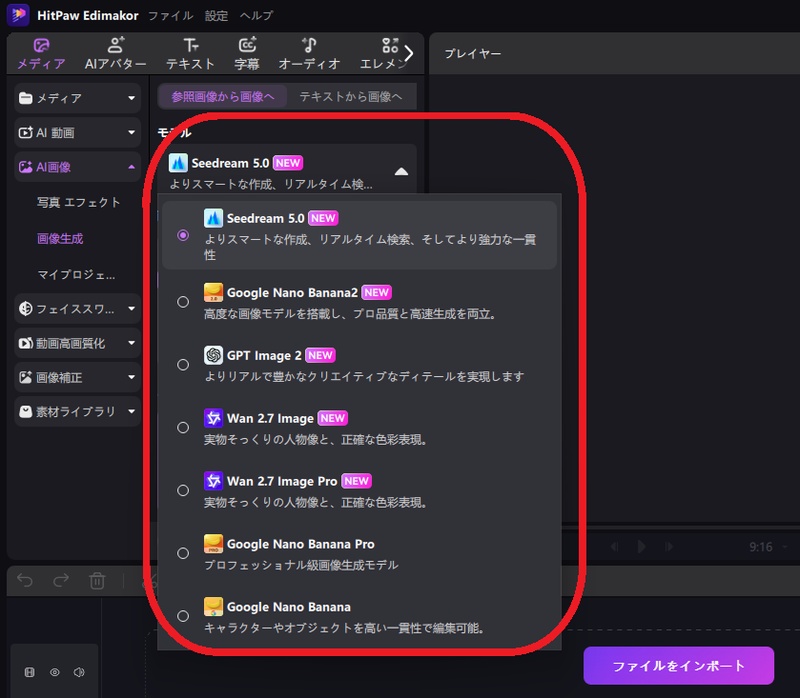Screen dimensions: 800x698
Task: Click the Google Nano Banana2 model icon
Action: pyautogui.click(x=213, y=292)
